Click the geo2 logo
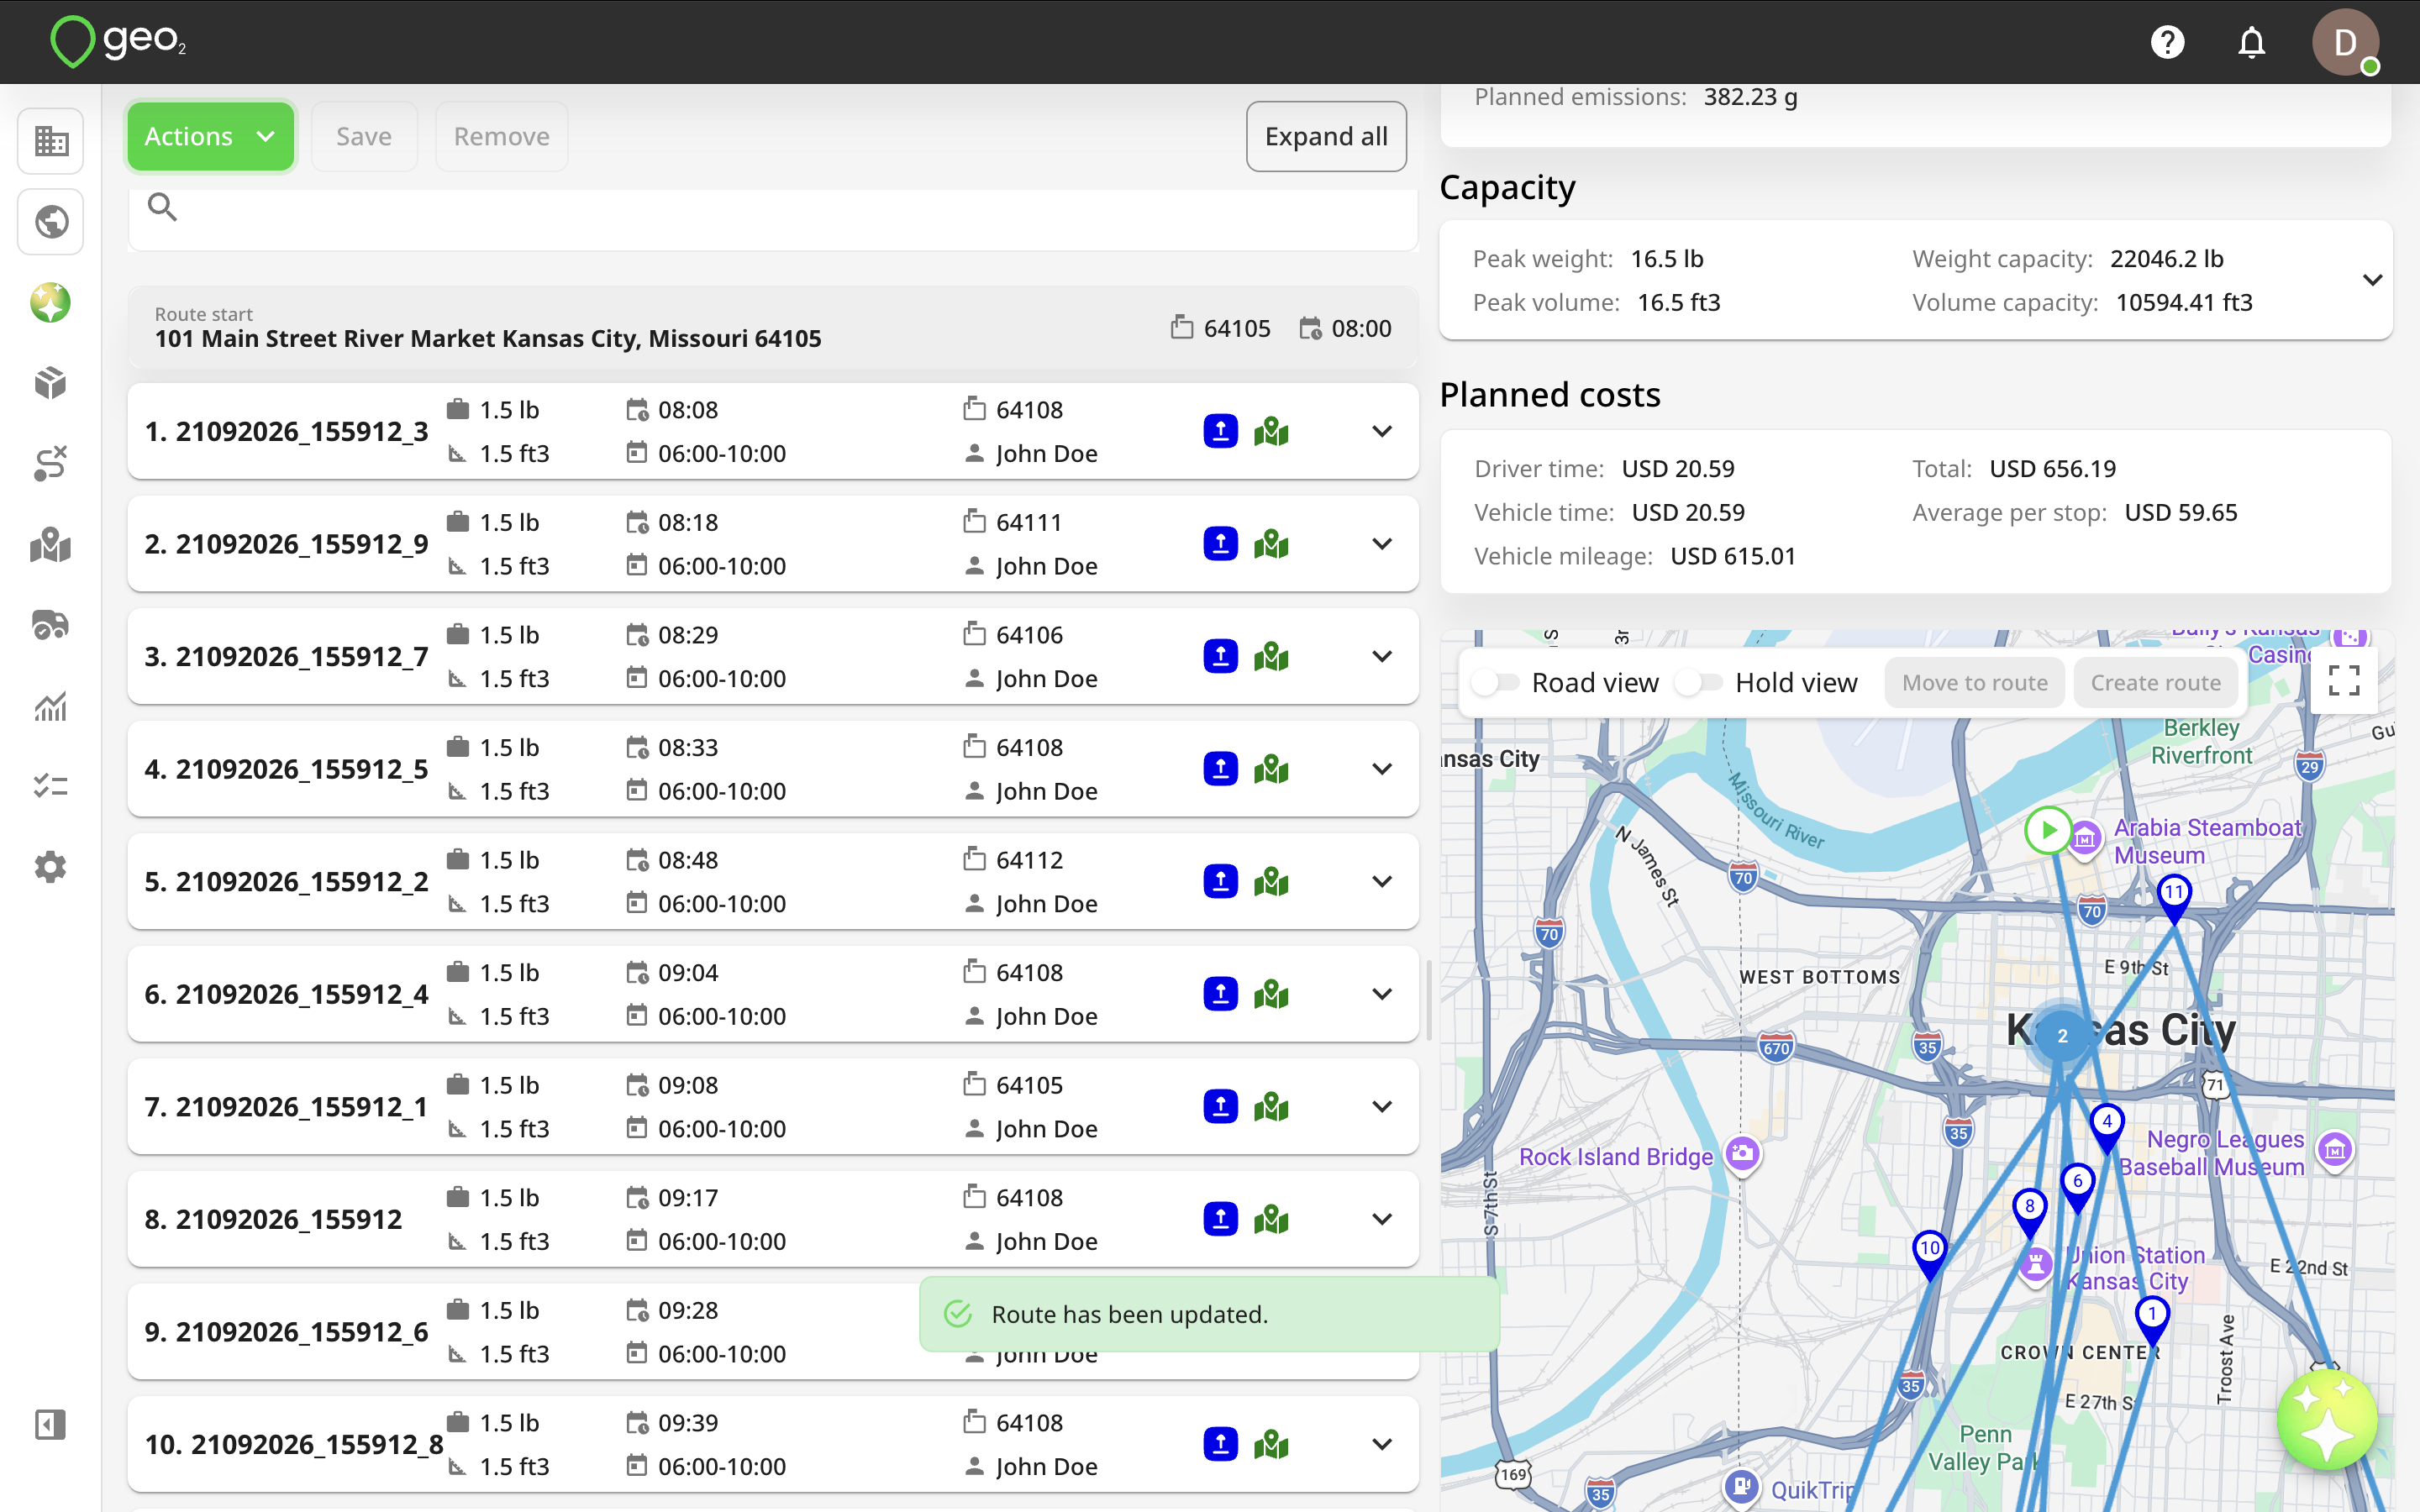The width and height of the screenshot is (2420, 1512). 118,41
